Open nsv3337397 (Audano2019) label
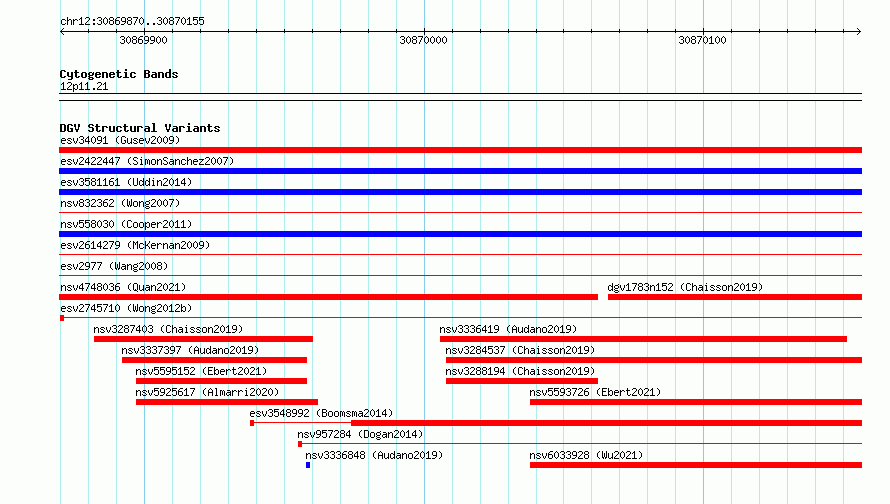 (190, 350)
